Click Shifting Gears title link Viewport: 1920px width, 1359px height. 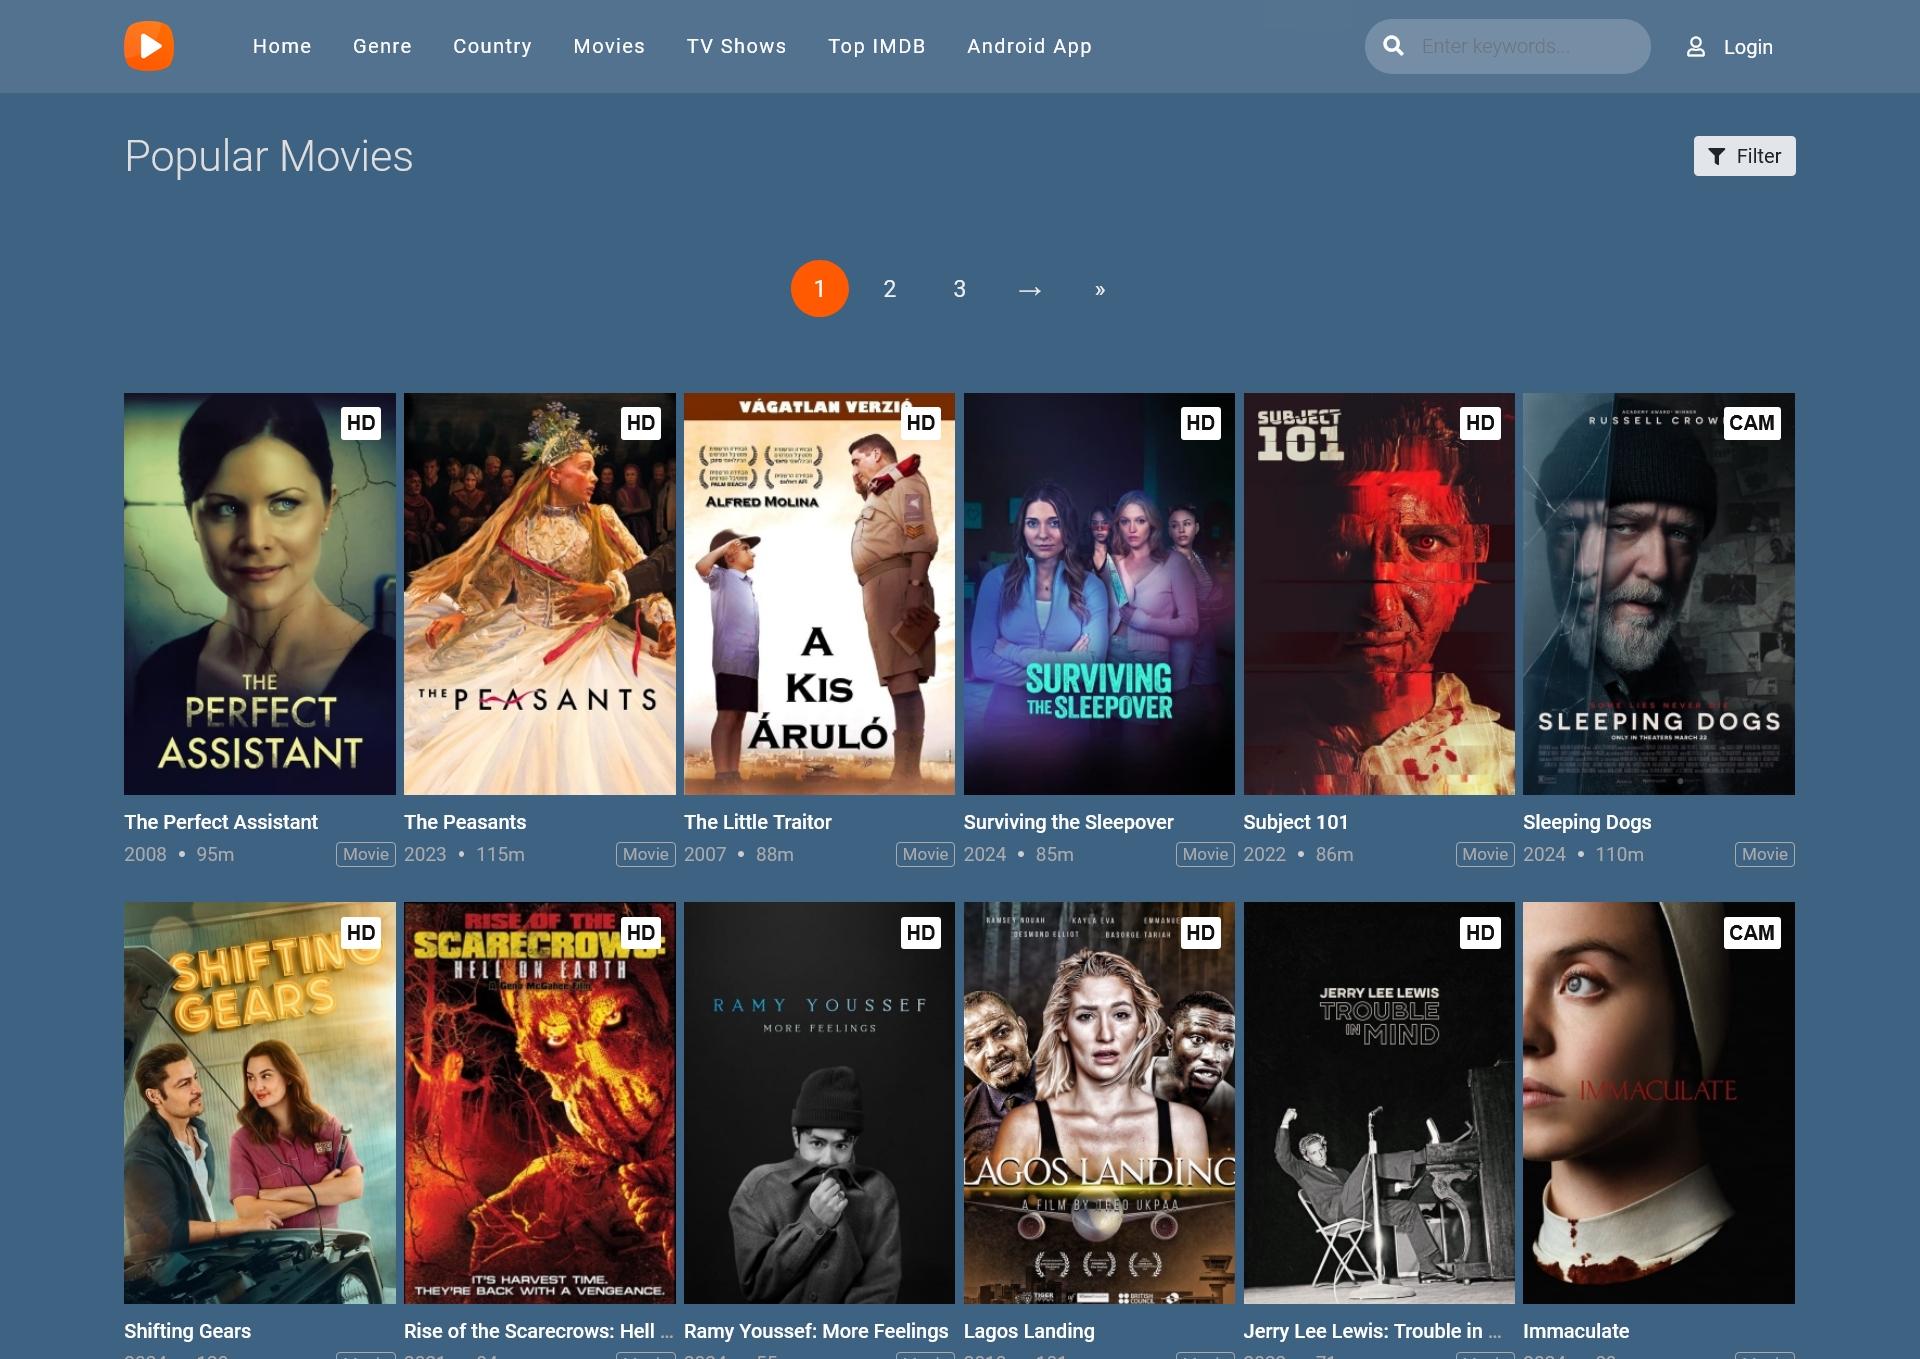(x=188, y=1331)
